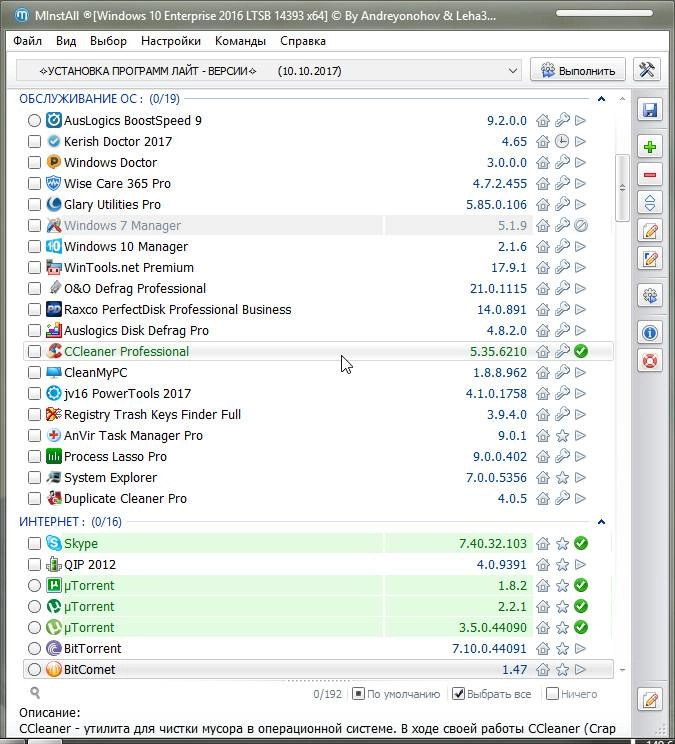Viewport: 675px width, 744px height.
Task: Open the 'Справка' menu
Action: point(303,41)
